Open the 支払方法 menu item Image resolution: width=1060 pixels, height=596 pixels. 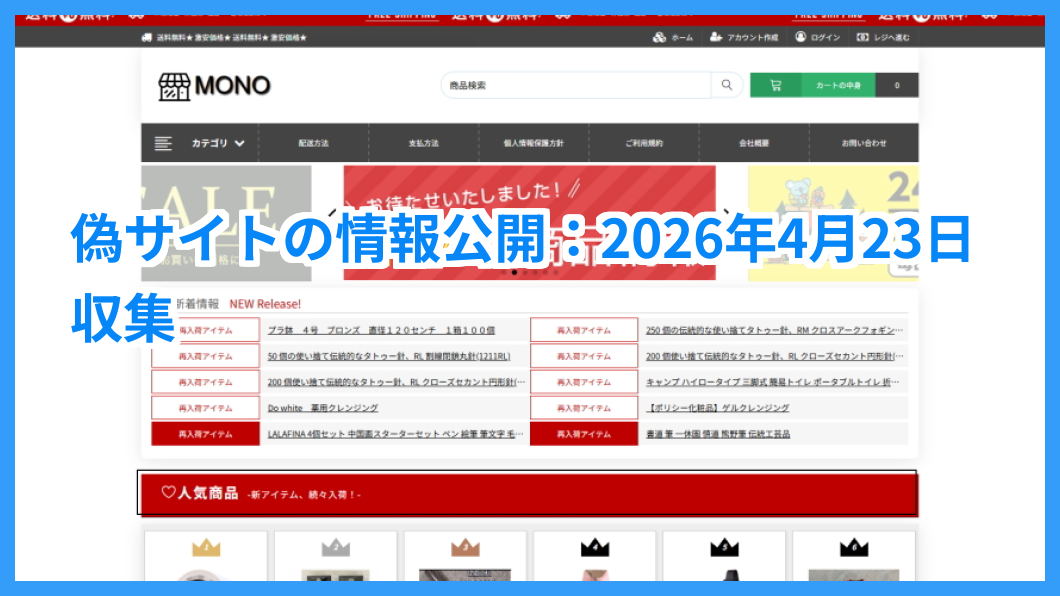[x=423, y=143]
